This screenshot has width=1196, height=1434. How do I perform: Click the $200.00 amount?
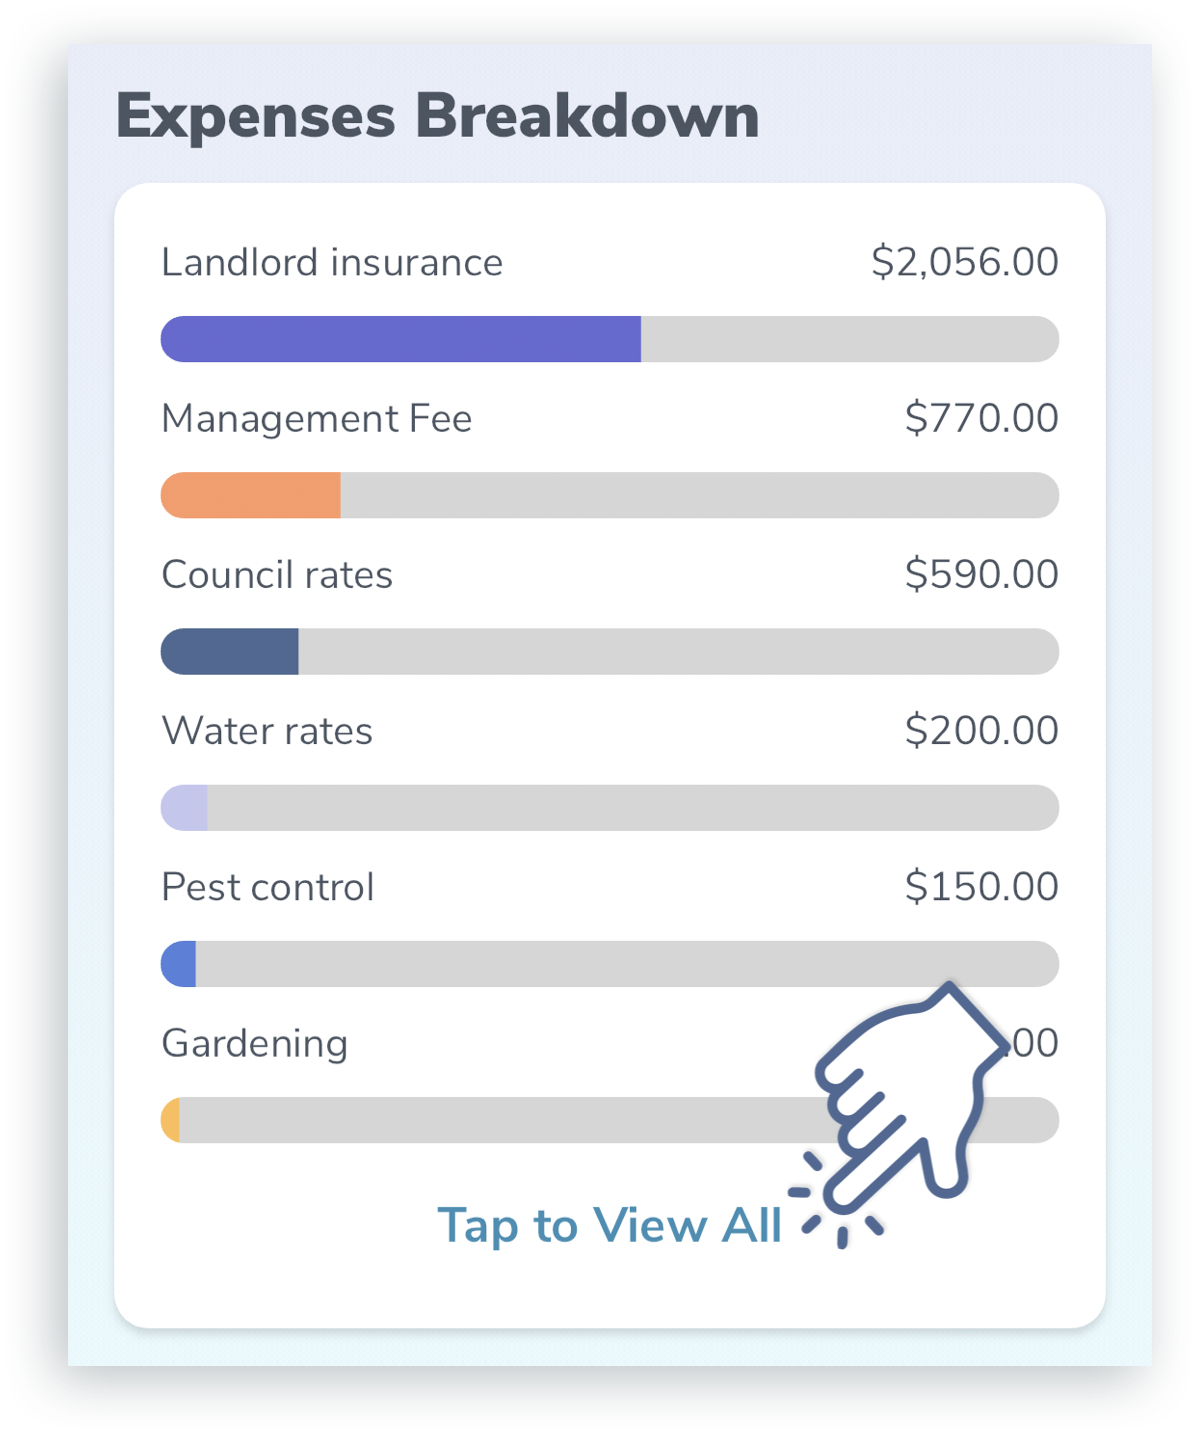point(981,730)
